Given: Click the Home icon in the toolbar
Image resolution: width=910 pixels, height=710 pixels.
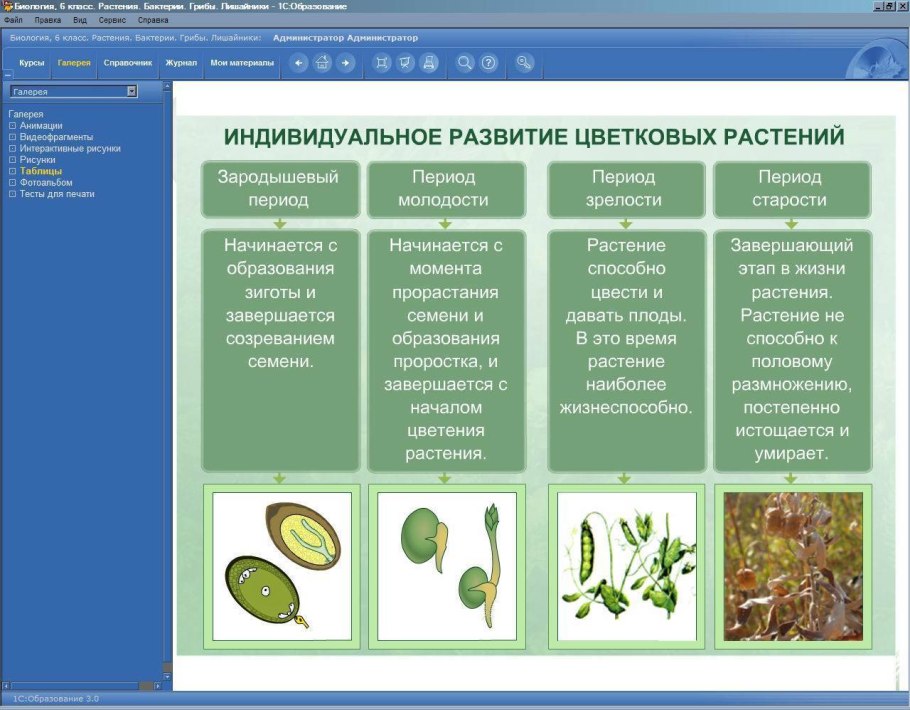Looking at the screenshot, I should [x=321, y=63].
